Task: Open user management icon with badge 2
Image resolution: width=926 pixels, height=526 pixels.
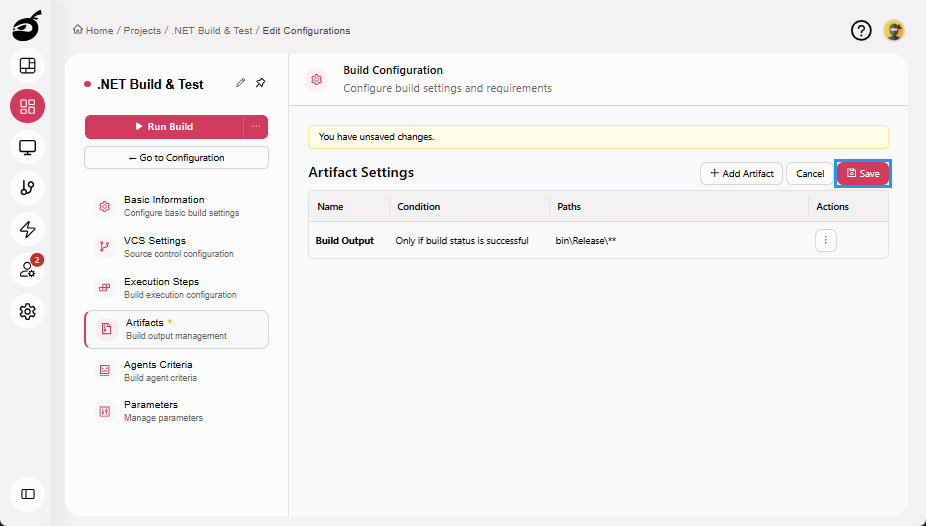Action: click(27, 270)
